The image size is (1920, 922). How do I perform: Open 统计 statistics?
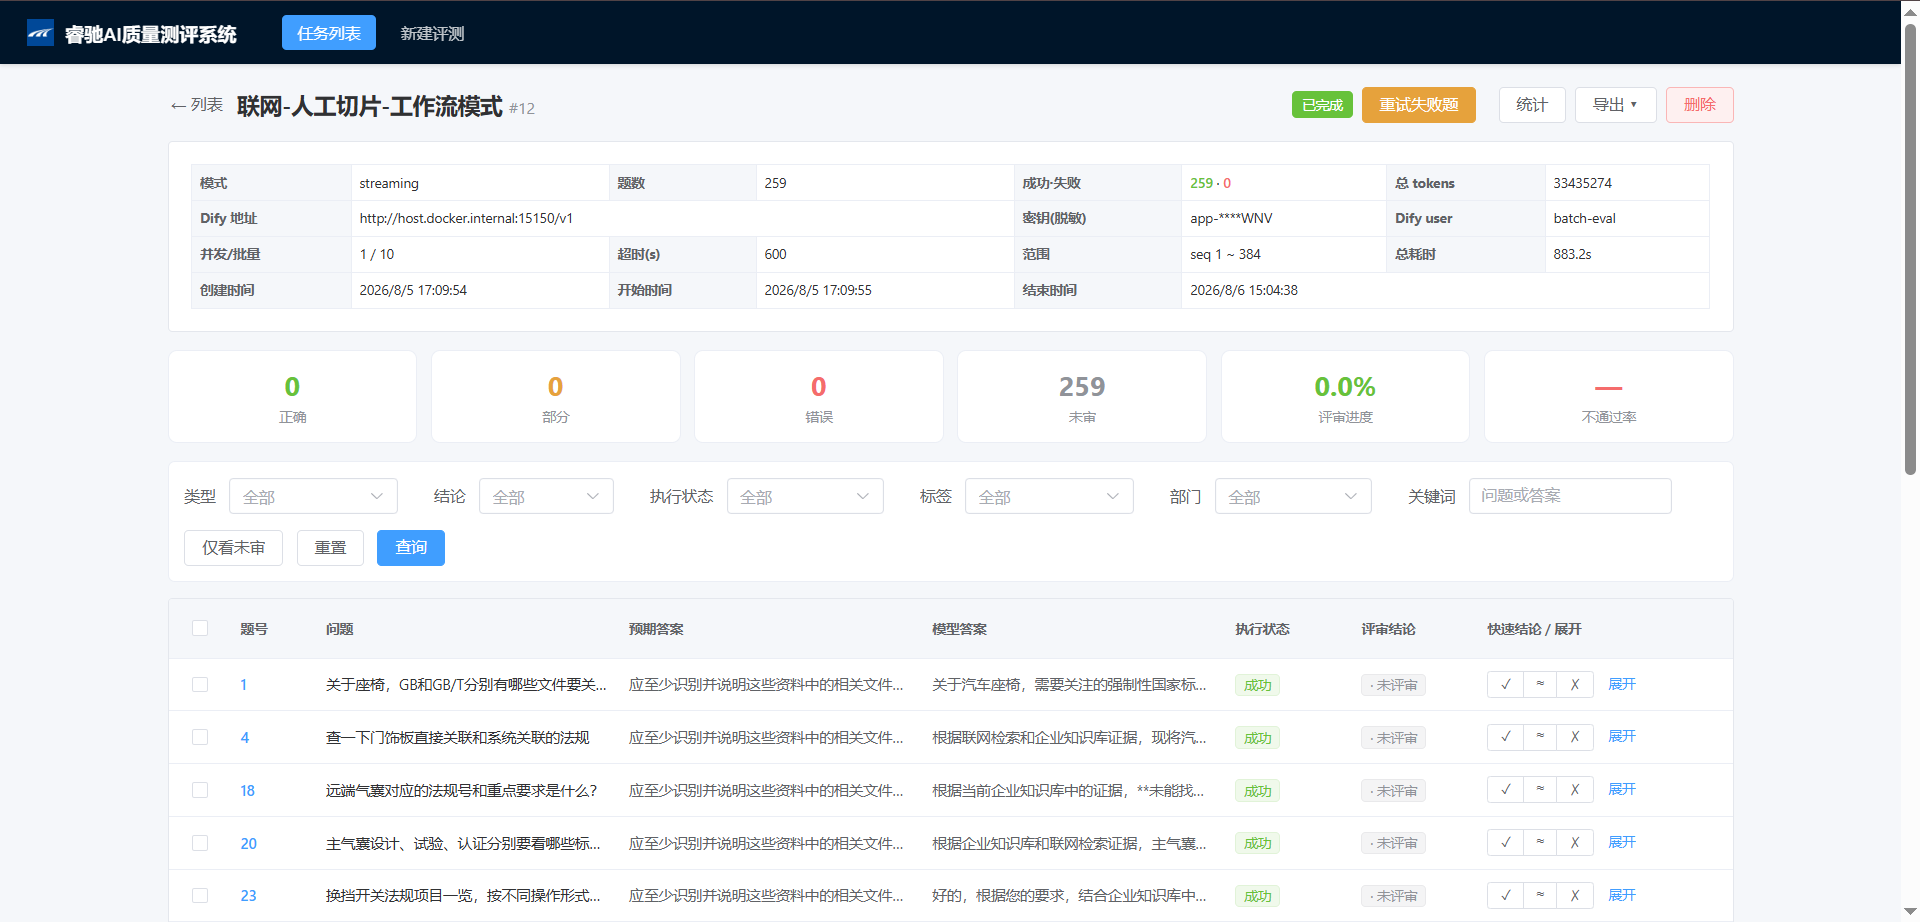[1532, 105]
